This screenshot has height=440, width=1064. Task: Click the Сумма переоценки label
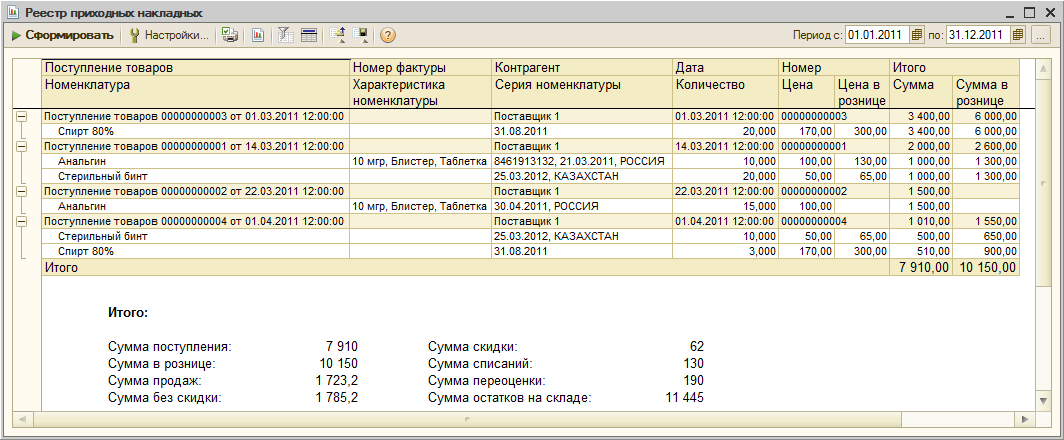click(487, 380)
